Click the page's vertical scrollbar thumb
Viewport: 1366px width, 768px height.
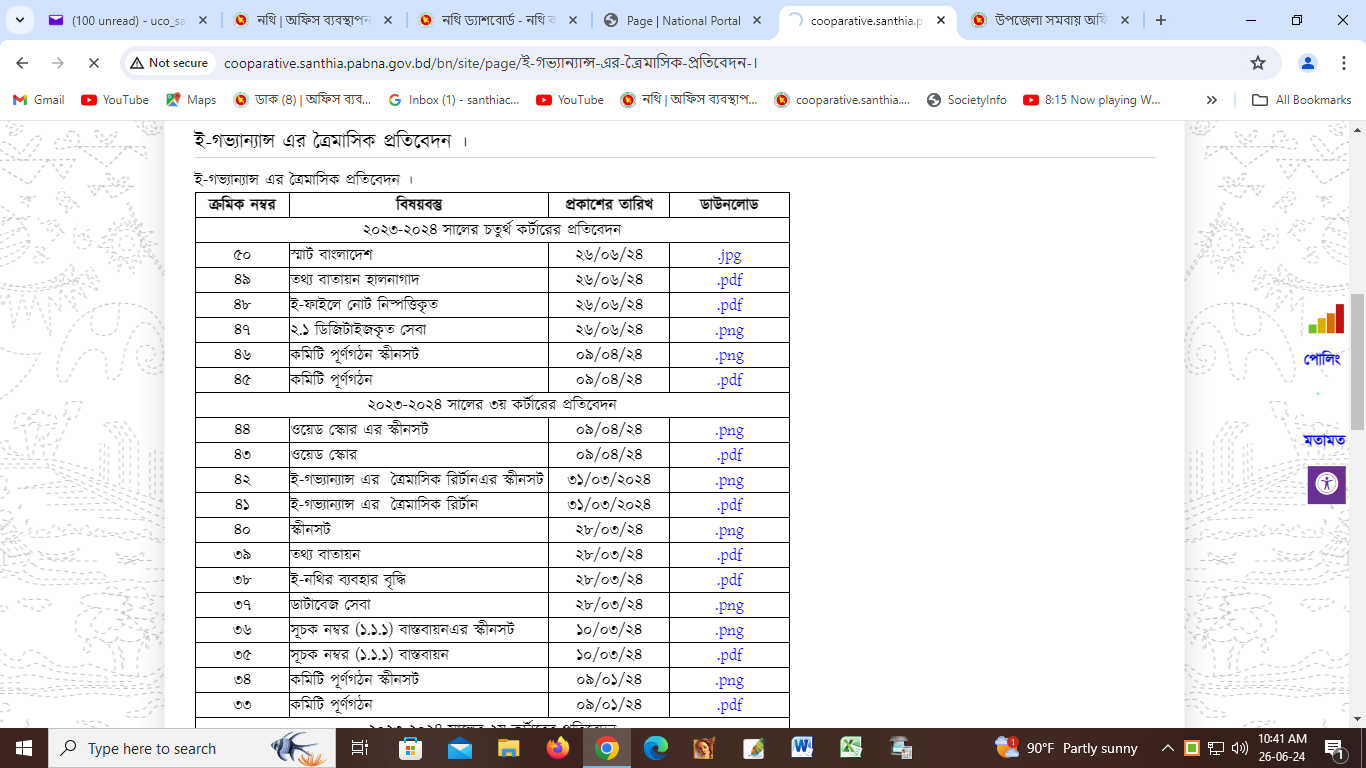tap(1357, 360)
